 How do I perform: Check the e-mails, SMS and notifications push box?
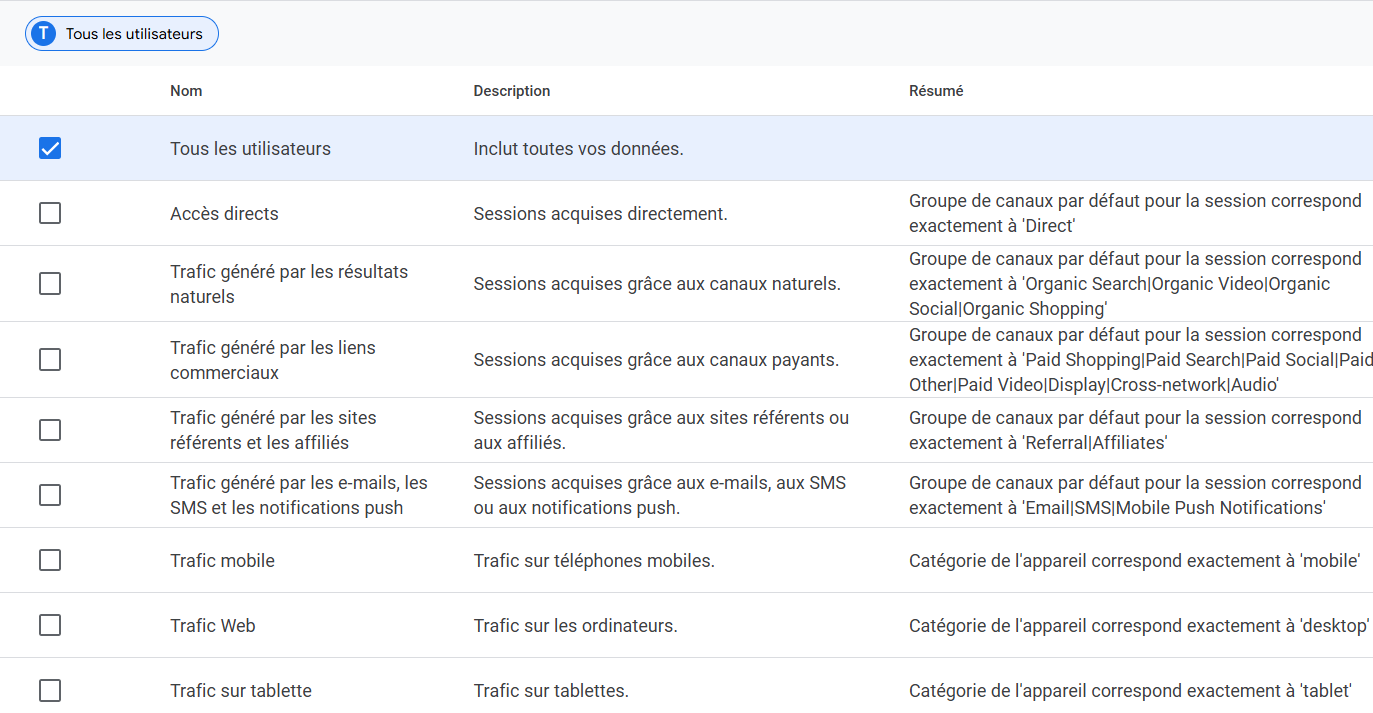50,495
